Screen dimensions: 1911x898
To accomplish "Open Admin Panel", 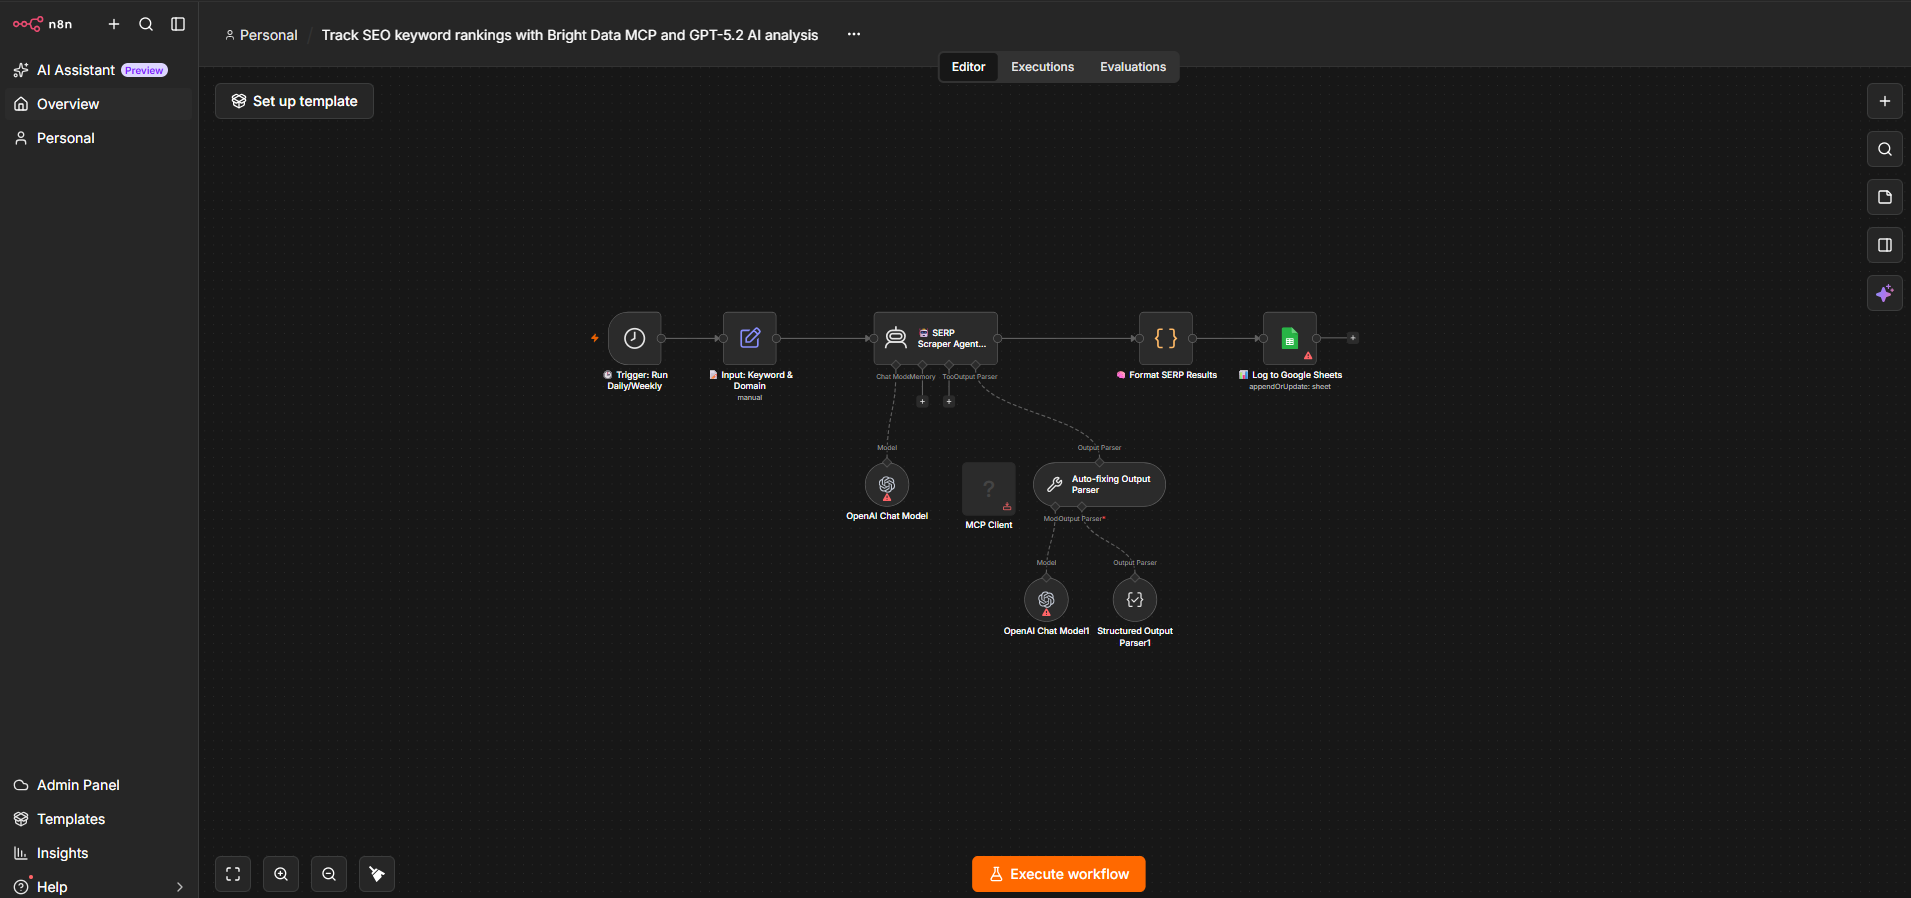I will coord(98,785).
